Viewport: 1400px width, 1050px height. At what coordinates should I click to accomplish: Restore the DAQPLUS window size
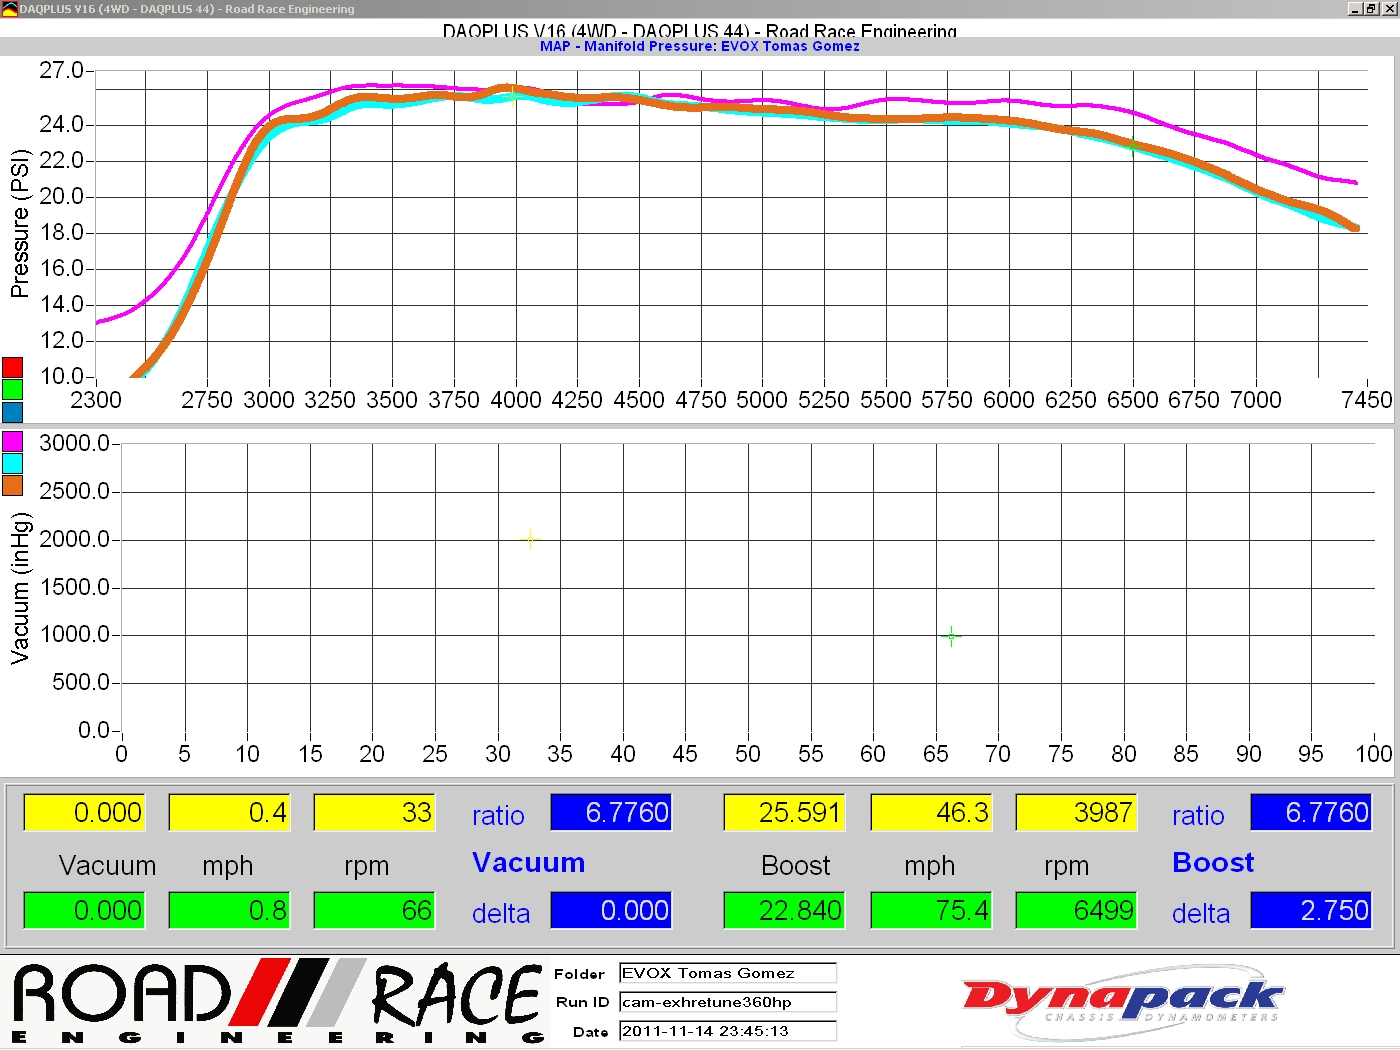tap(1371, 8)
